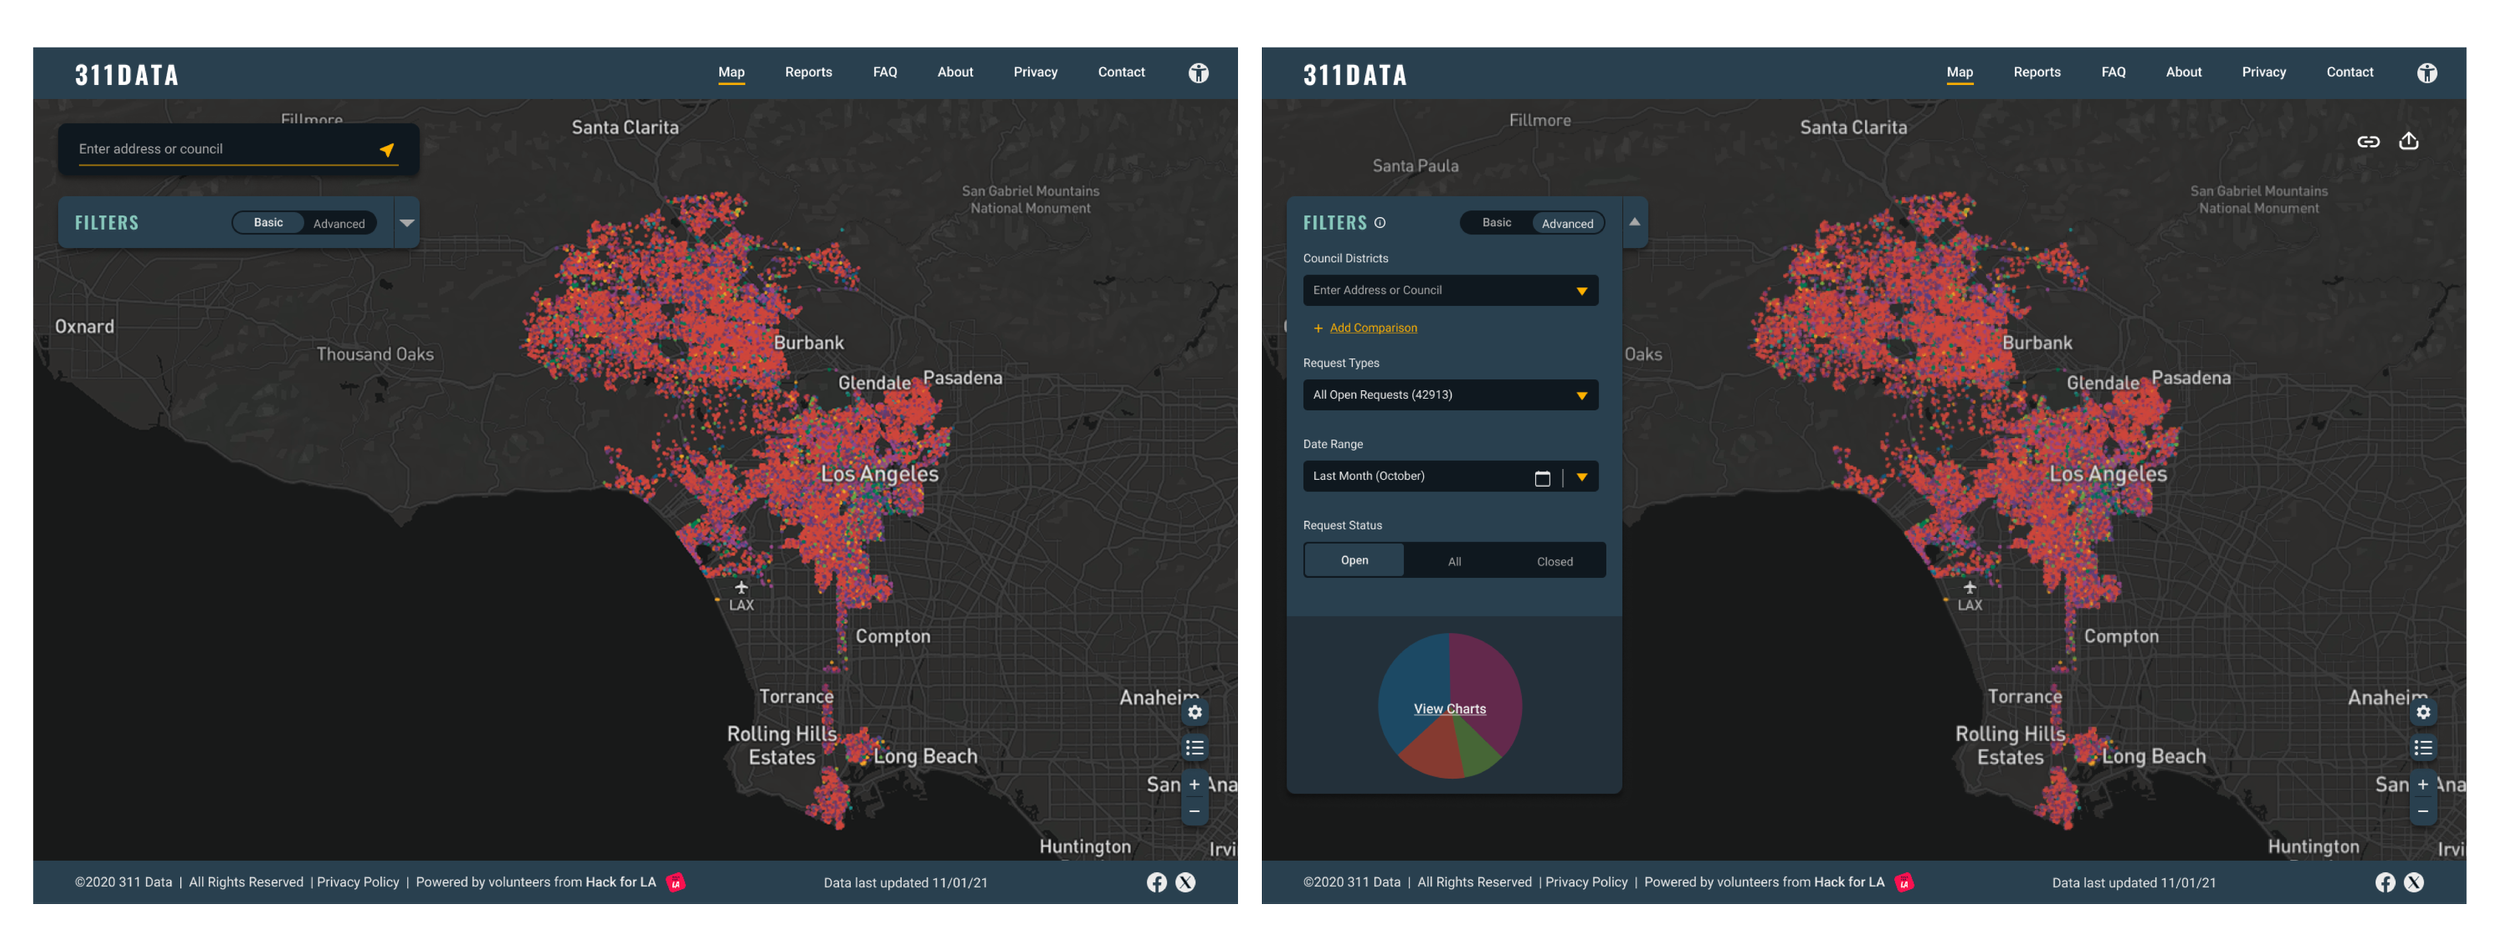Select Advanced filter mode in right panel
The image size is (2500, 948).
coord(1567,224)
